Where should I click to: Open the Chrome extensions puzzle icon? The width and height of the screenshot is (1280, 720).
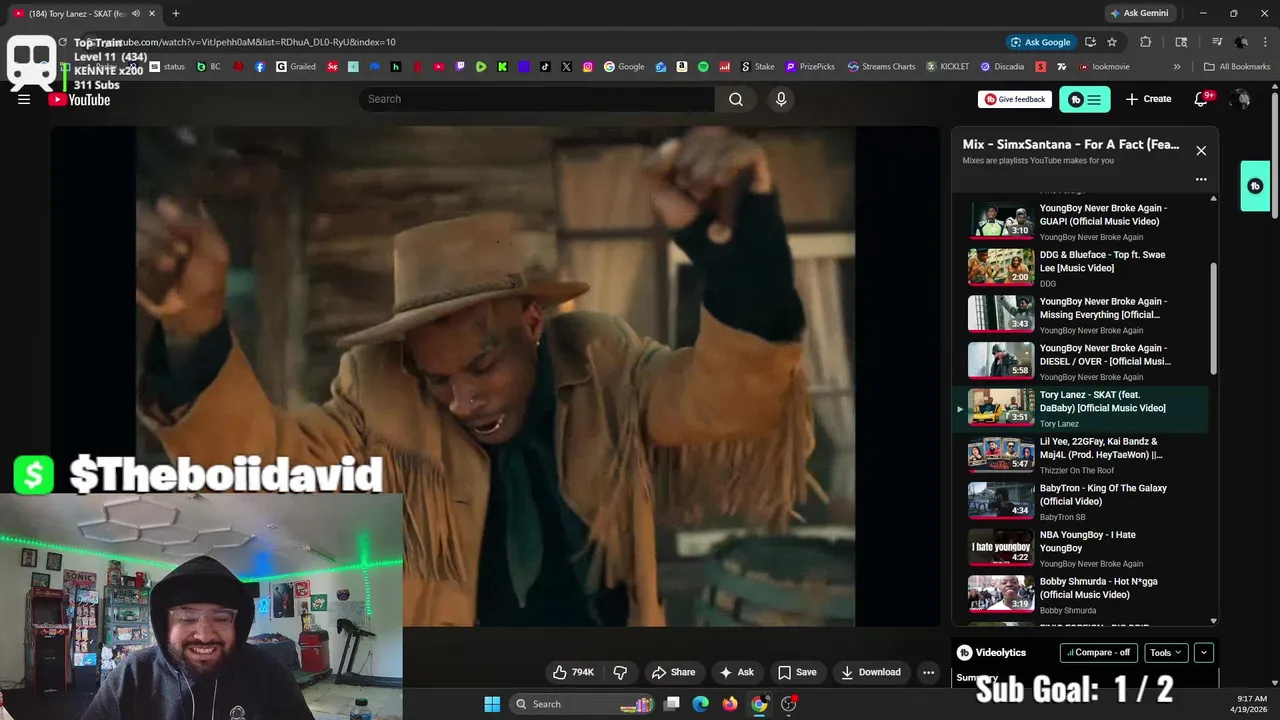point(1146,42)
